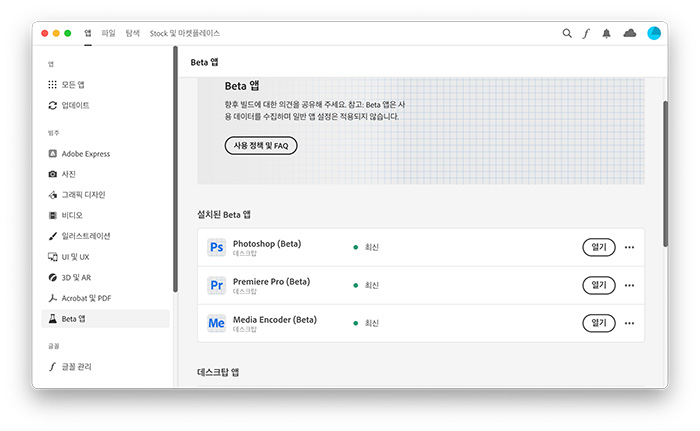
Task: Click 열기 button for Photoshop (Beta)
Action: [599, 247]
